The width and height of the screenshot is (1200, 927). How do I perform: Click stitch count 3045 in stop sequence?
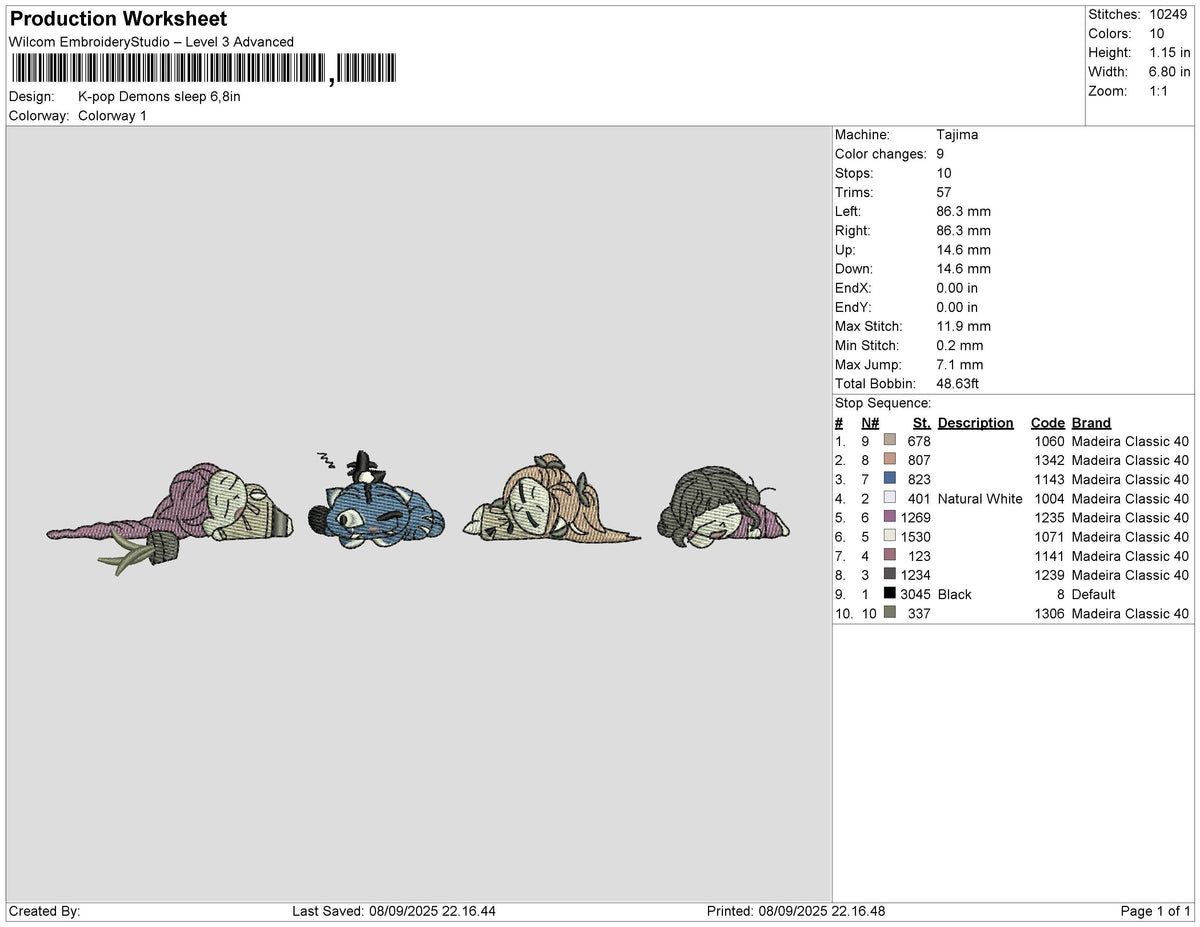(x=915, y=594)
